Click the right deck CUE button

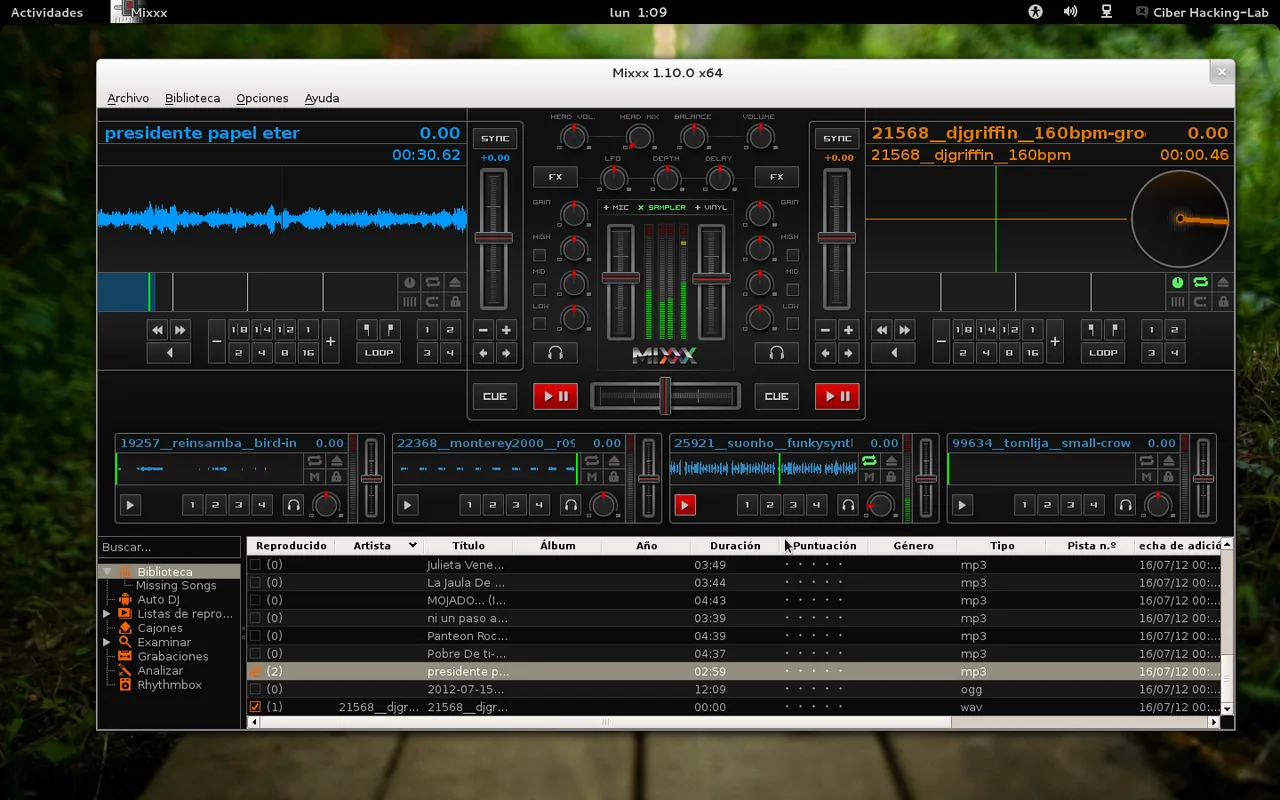[776, 396]
